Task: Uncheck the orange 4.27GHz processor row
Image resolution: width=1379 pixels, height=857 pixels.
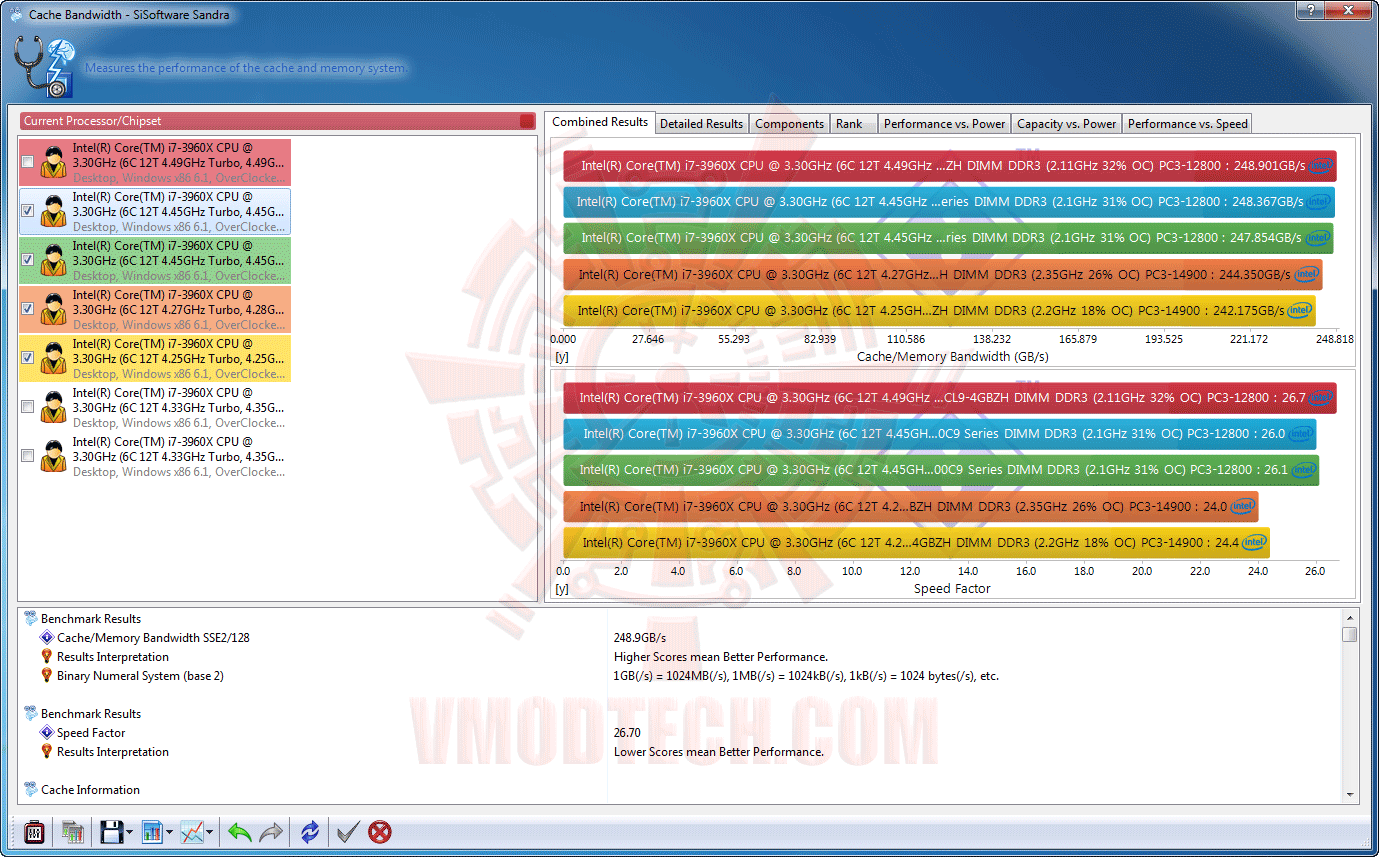Action: pos(27,309)
